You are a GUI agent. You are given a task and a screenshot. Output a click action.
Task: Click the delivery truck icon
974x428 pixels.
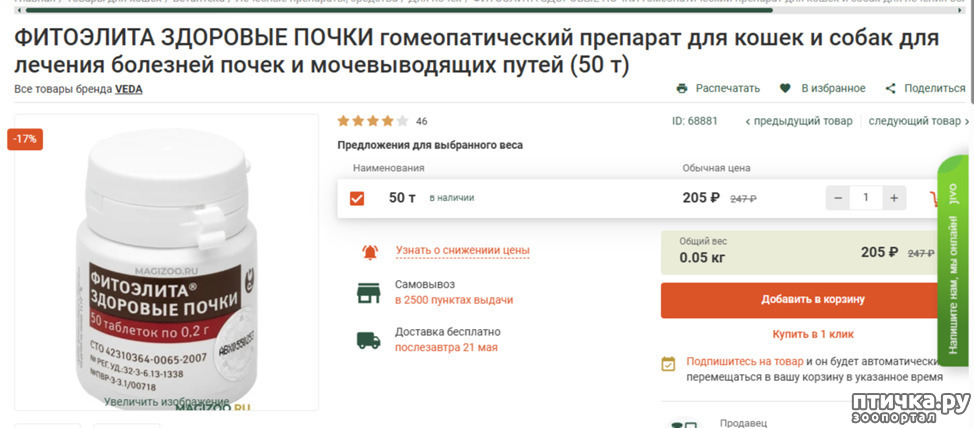(368, 340)
